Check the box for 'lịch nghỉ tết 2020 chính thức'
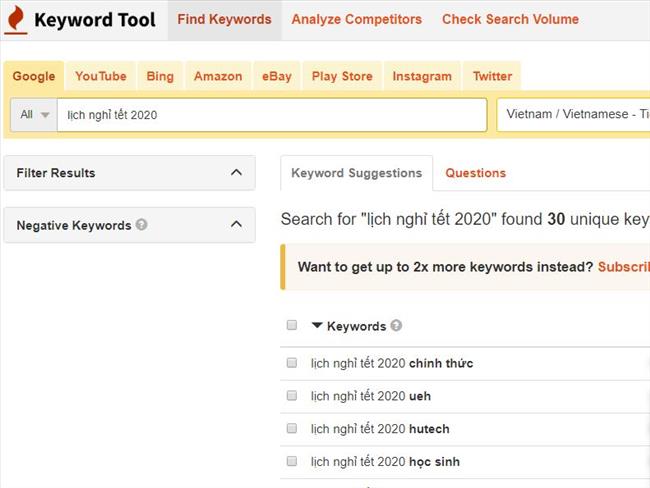The width and height of the screenshot is (650, 488). point(292,363)
